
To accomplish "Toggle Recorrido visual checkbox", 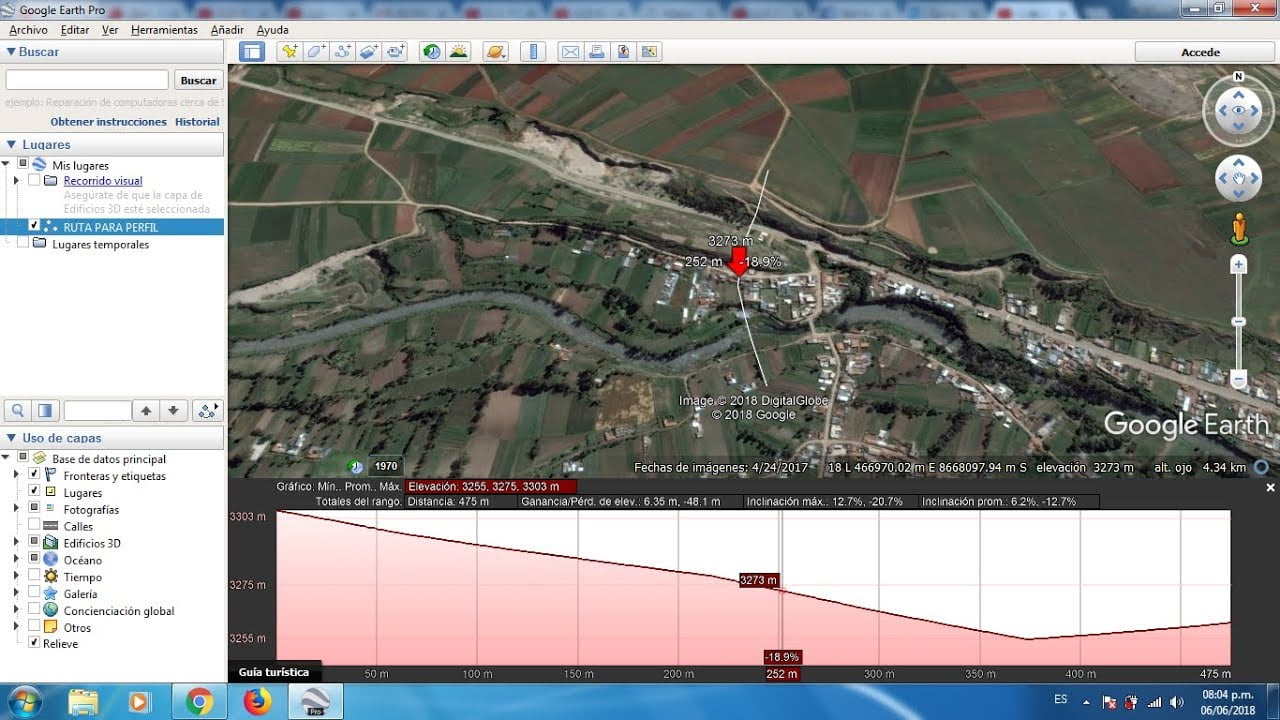I will point(35,181).
